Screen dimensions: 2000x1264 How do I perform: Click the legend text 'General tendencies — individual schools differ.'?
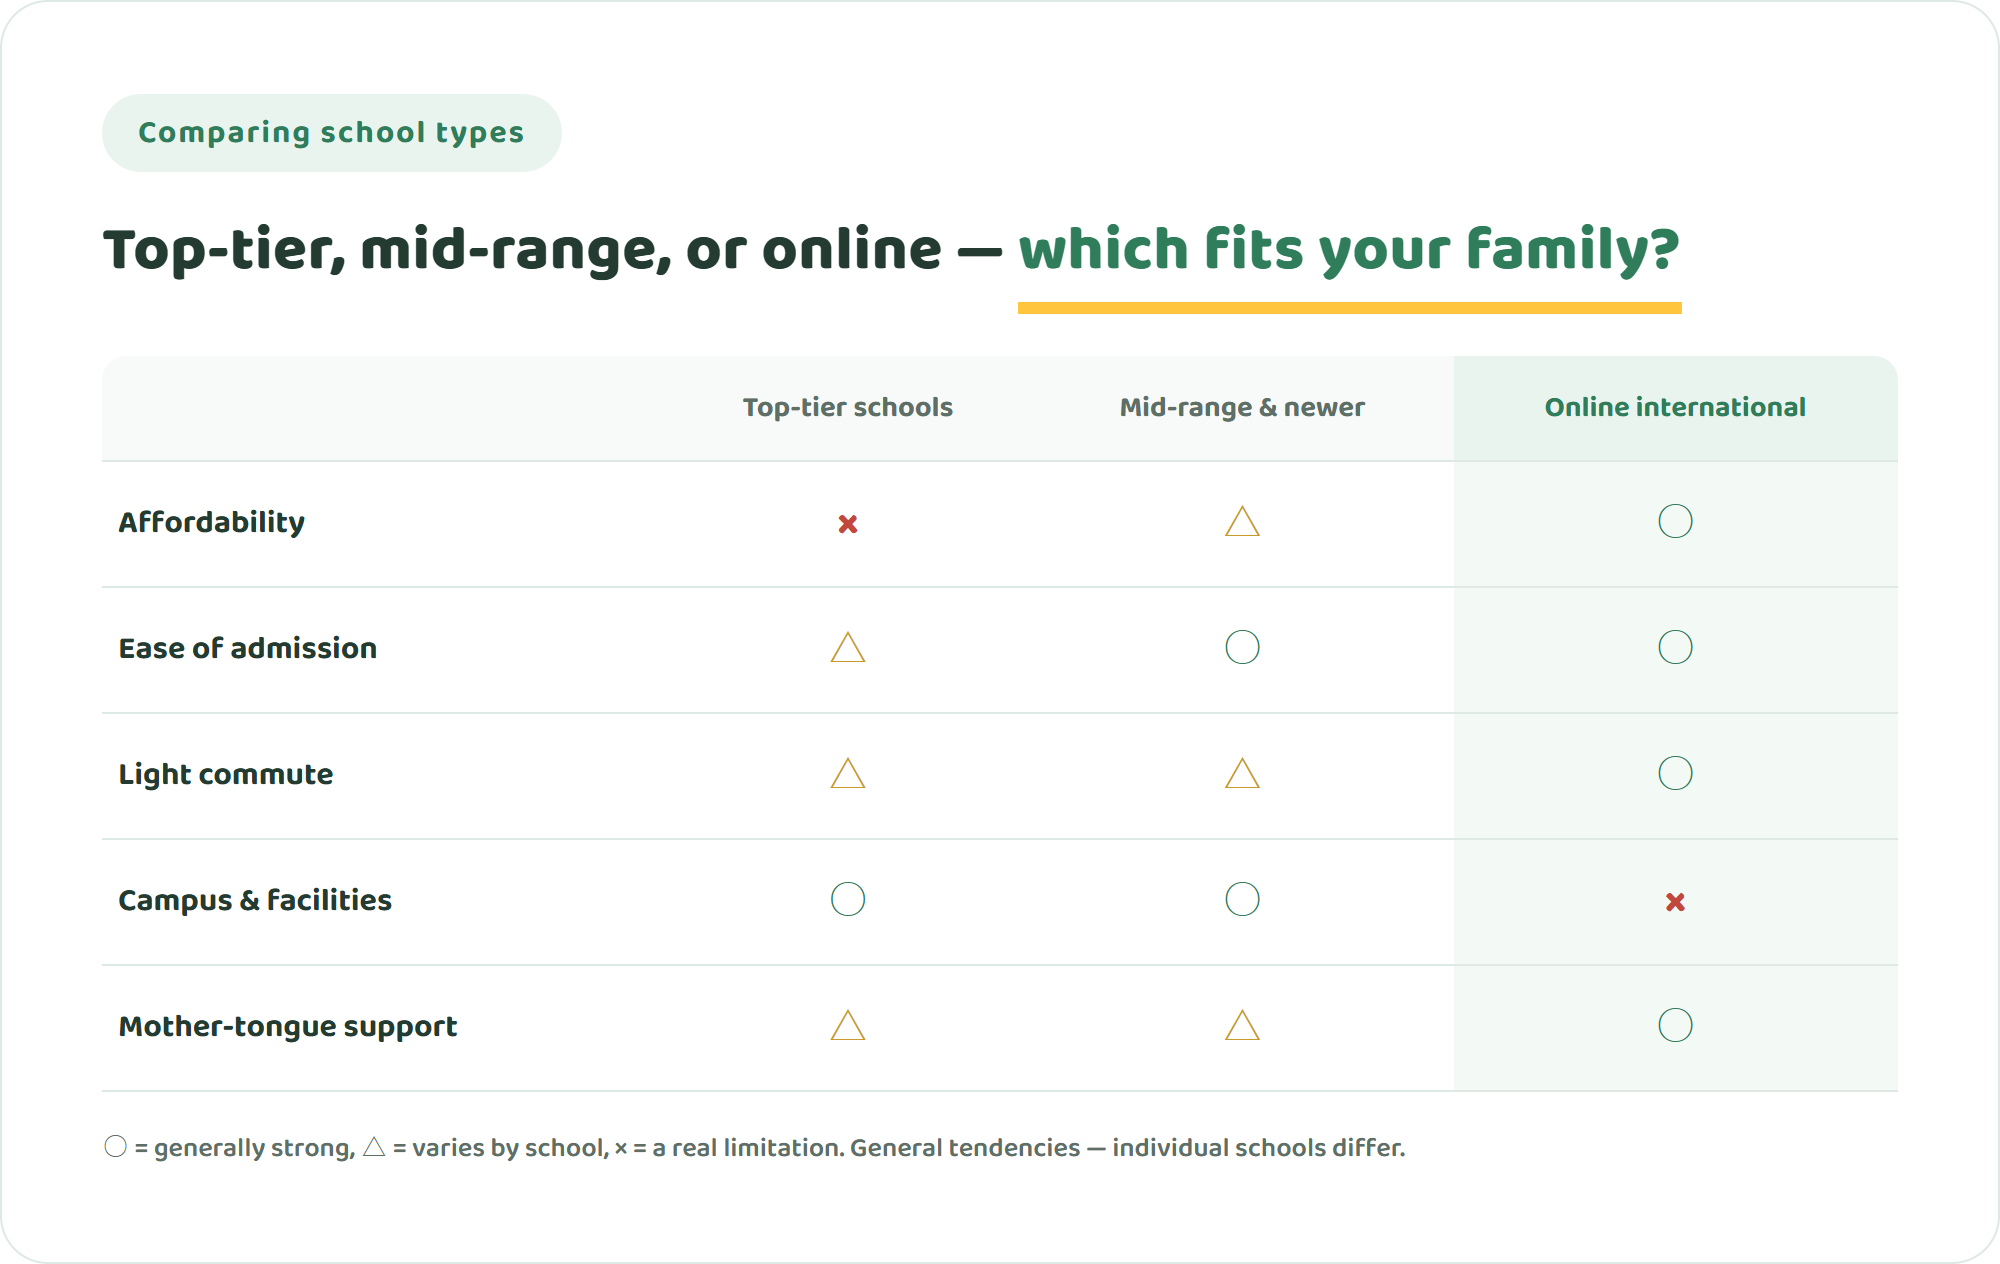pyautogui.click(x=1128, y=1147)
